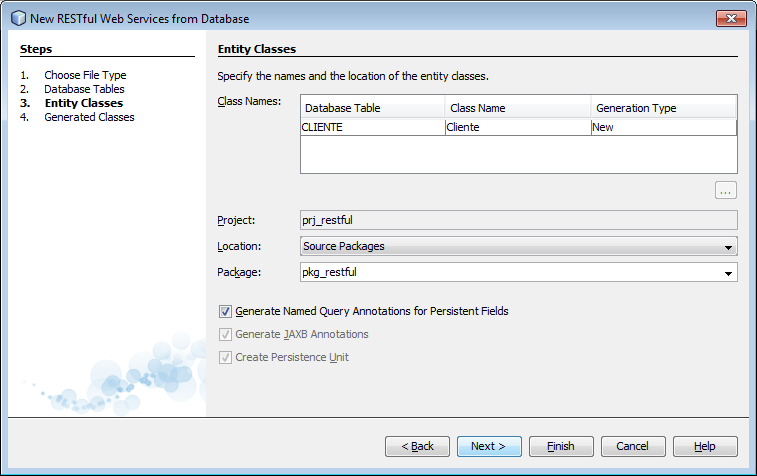Viewport: 757px width, 476px height.
Task: Click the Database Table column header
Action: tap(372, 108)
